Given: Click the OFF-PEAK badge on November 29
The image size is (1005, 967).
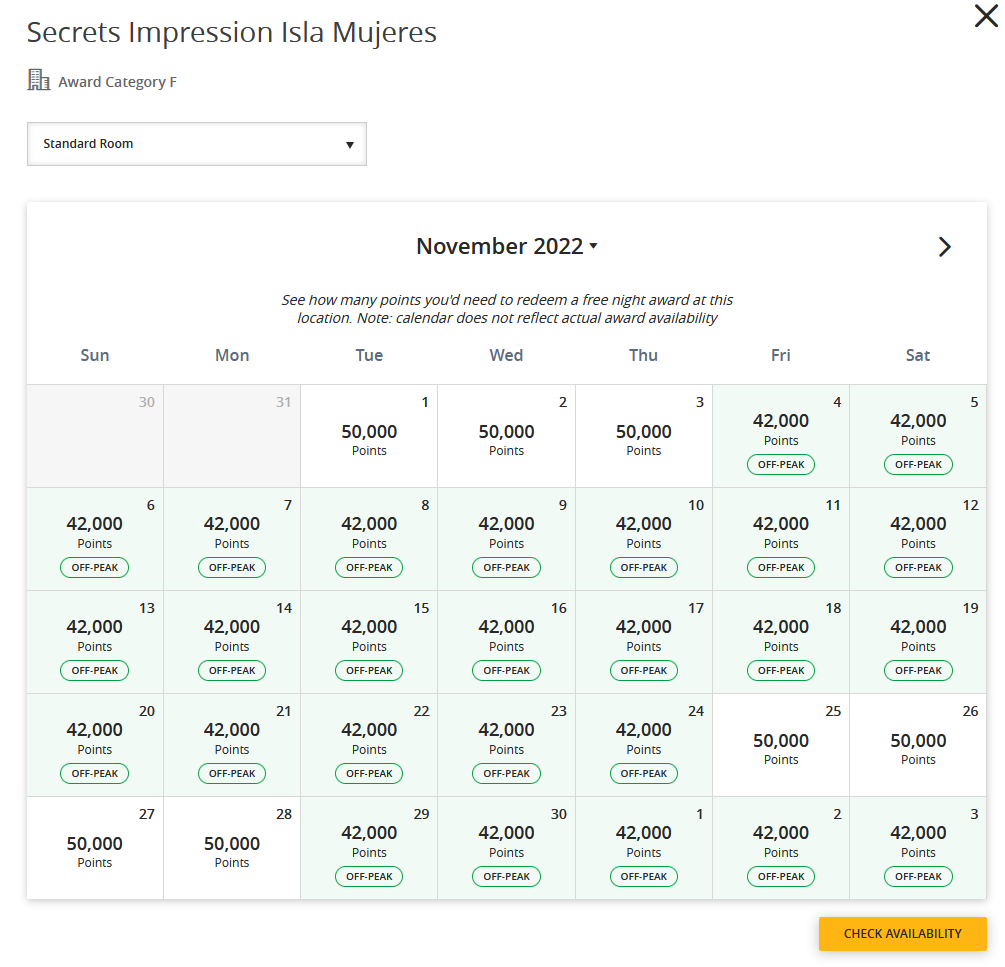Looking at the screenshot, I should pos(369,877).
